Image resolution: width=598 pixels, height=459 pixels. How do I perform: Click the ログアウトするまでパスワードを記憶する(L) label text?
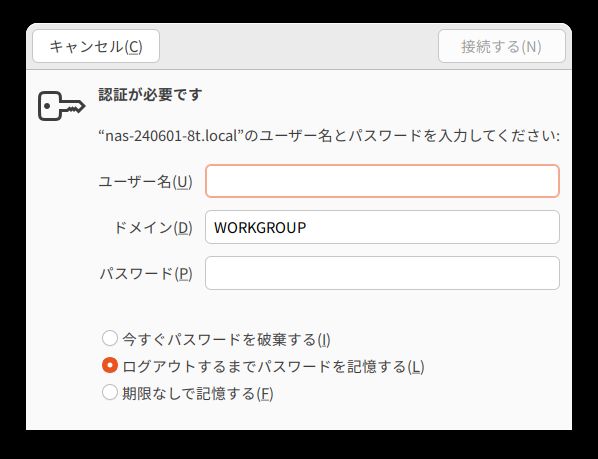(273, 366)
